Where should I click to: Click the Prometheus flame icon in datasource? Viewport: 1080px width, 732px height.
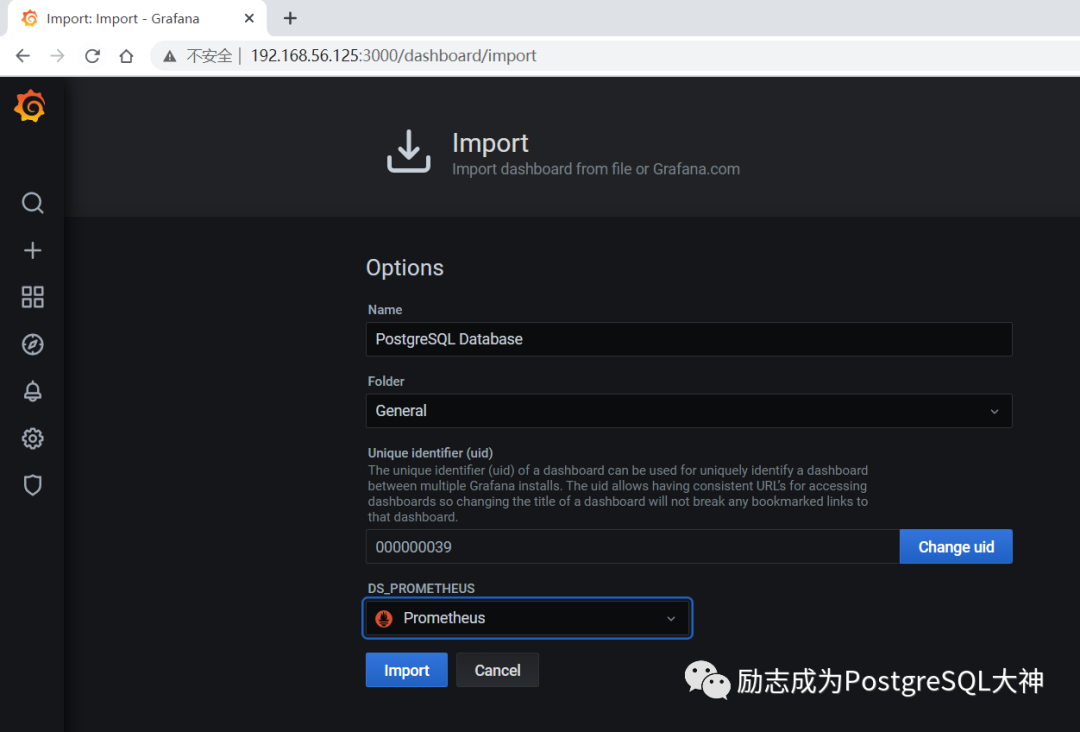(x=384, y=618)
